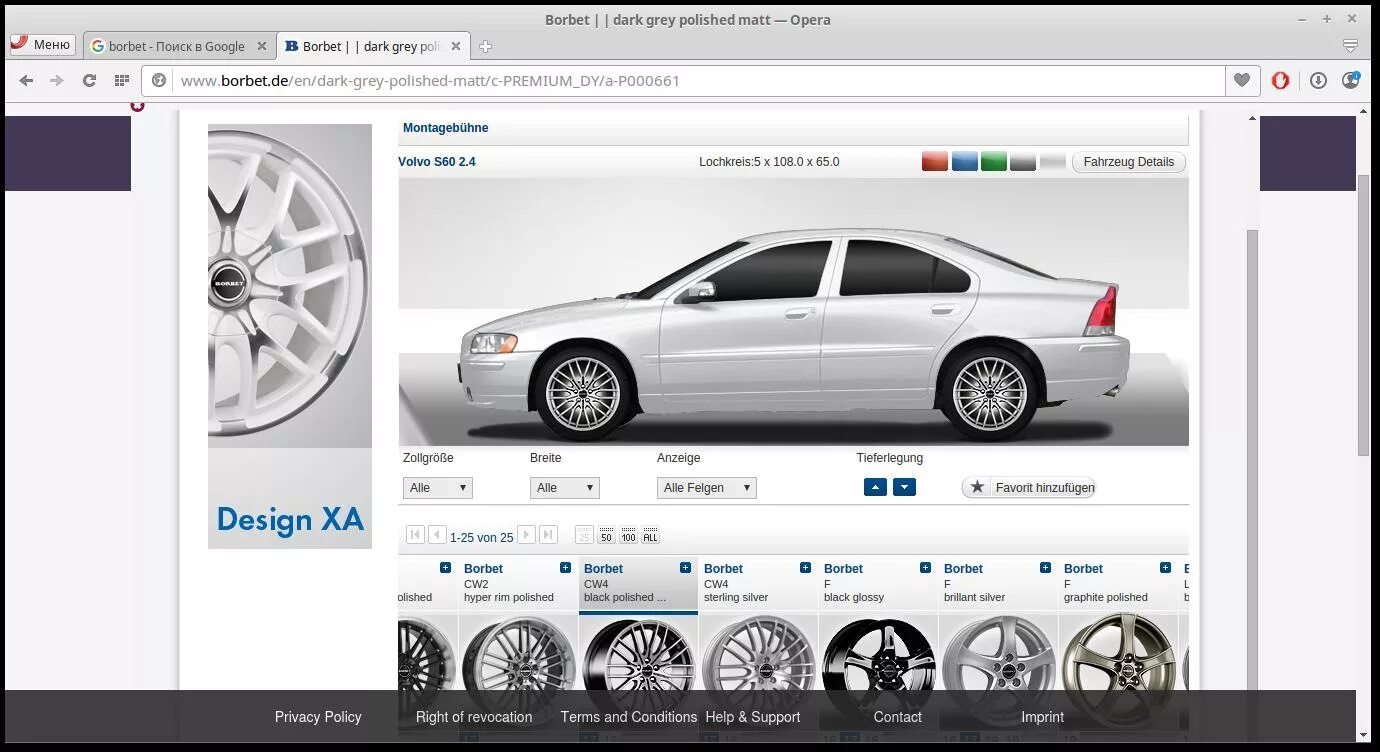Click the Lochkreis 5 x 108.0 x 65.0 text
Image resolution: width=1380 pixels, height=752 pixels.
tap(769, 162)
